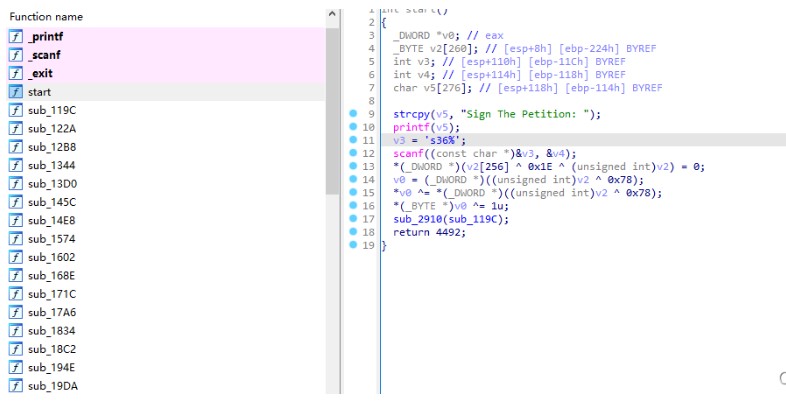786x420 pixels.
Task: Click the 0x1E constant on line 13
Action: (540, 166)
